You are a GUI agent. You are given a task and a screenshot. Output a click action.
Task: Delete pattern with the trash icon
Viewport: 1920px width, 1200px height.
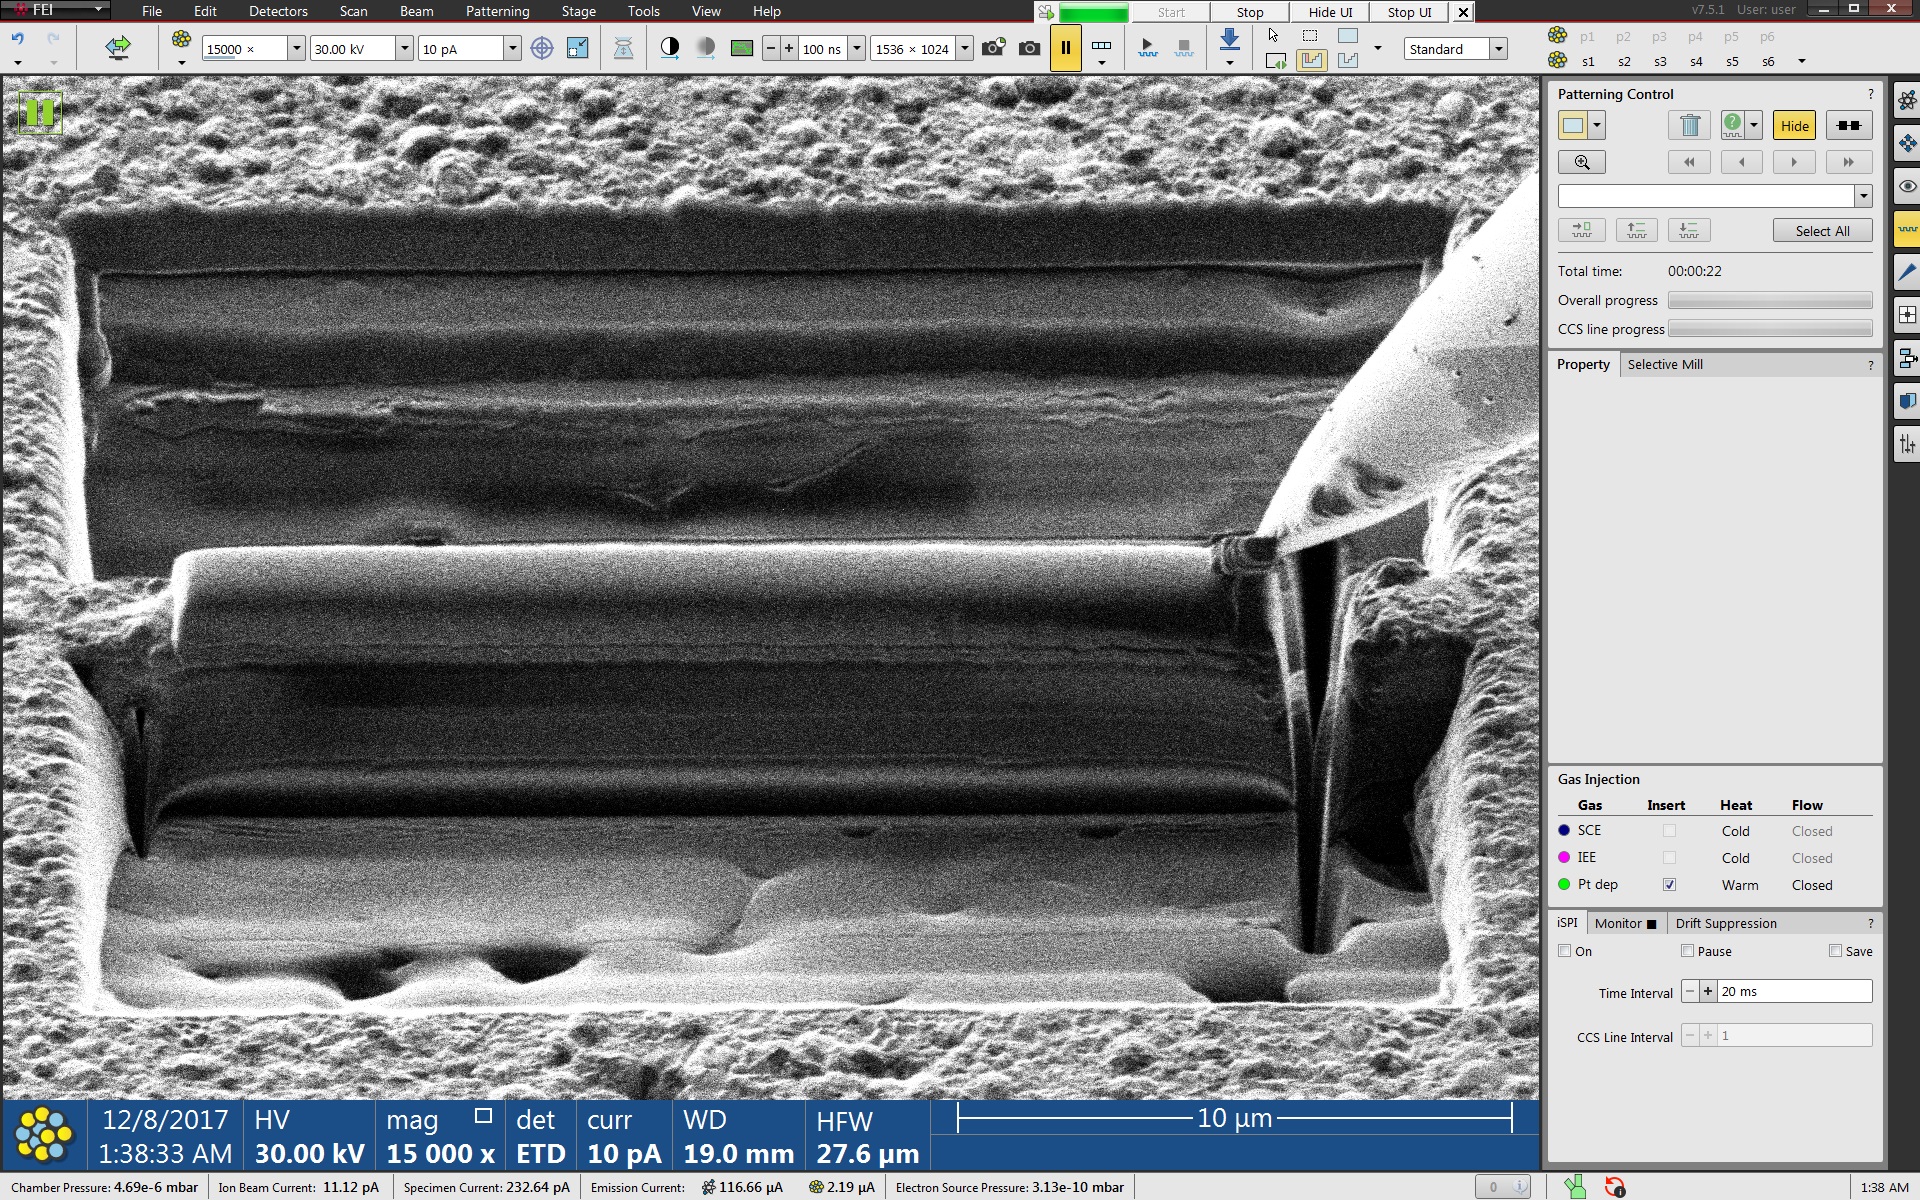(x=1689, y=126)
